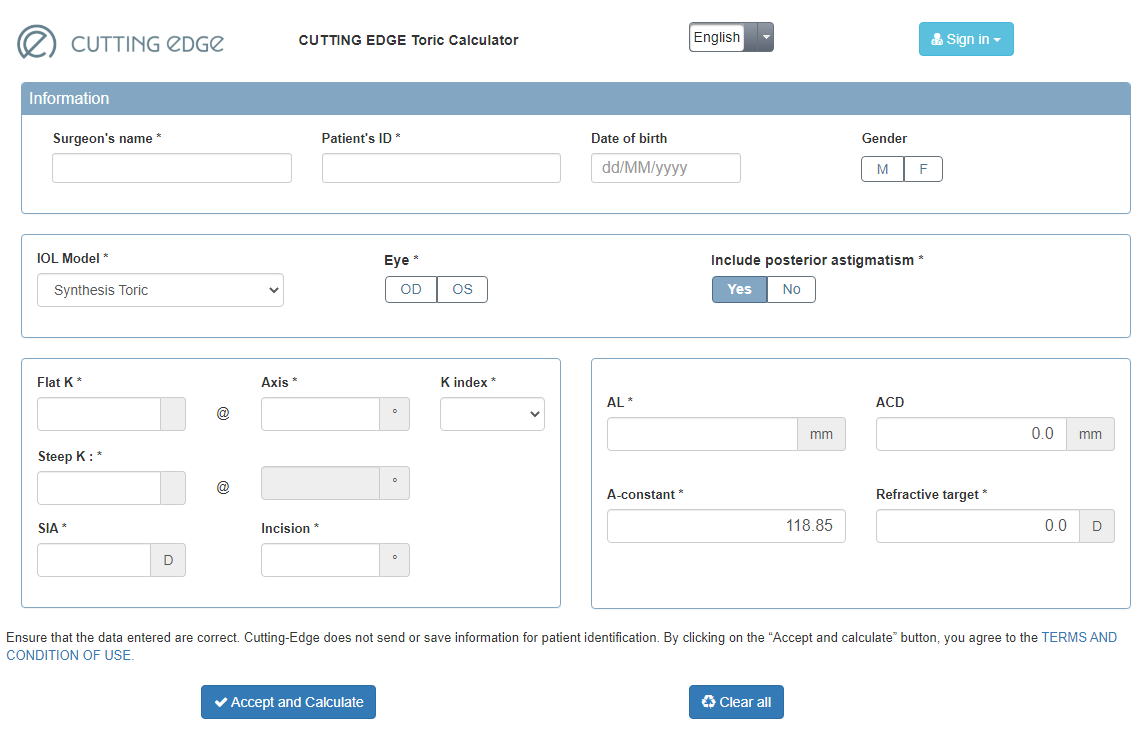The image size is (1148, 748).
Task: Click the SIA input field
Action: click(x=94, y=560)
